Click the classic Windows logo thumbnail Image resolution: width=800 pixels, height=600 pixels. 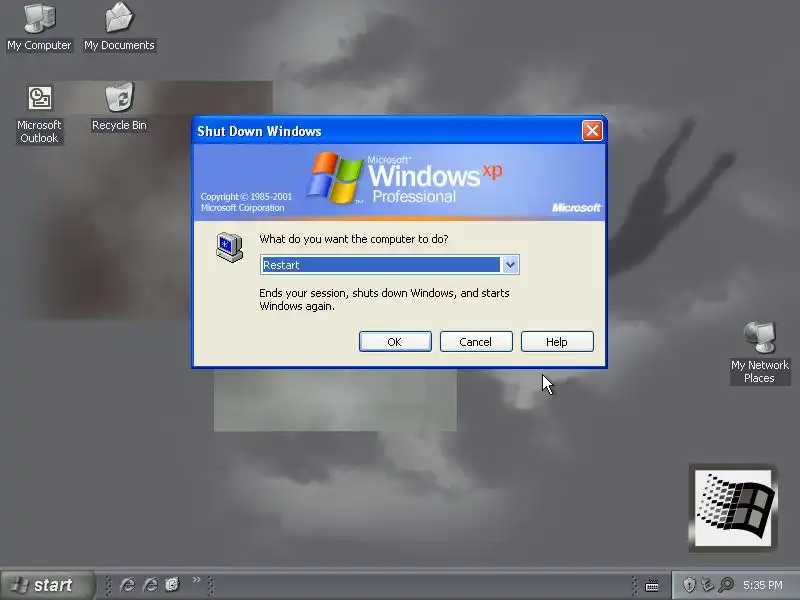pos(733,508)
